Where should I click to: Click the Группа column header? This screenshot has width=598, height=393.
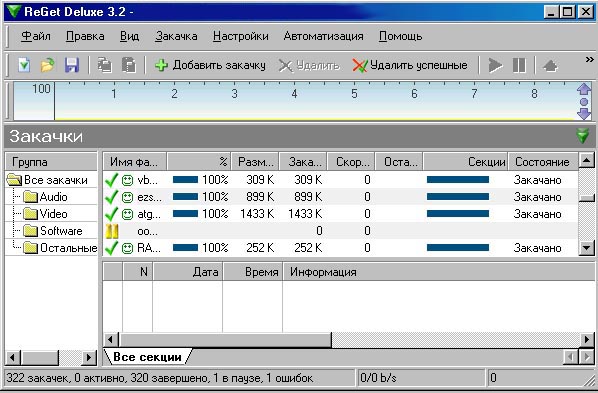click(51, 162)
